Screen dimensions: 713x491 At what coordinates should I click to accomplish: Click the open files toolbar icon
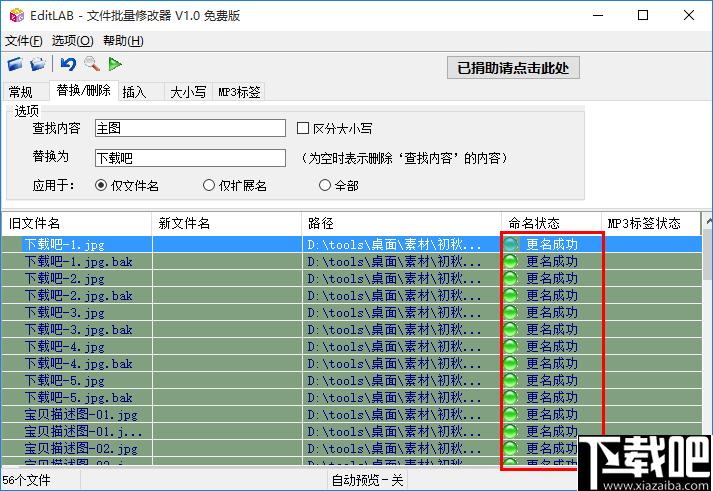tap(15, 64)
